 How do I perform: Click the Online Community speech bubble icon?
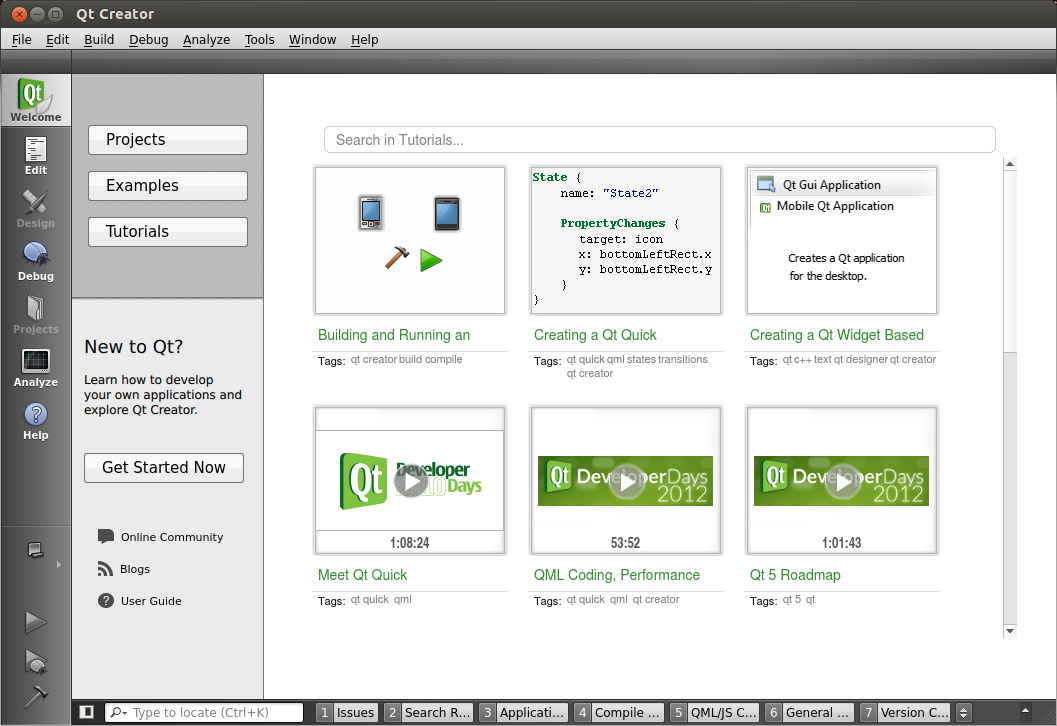pos(106,537)
